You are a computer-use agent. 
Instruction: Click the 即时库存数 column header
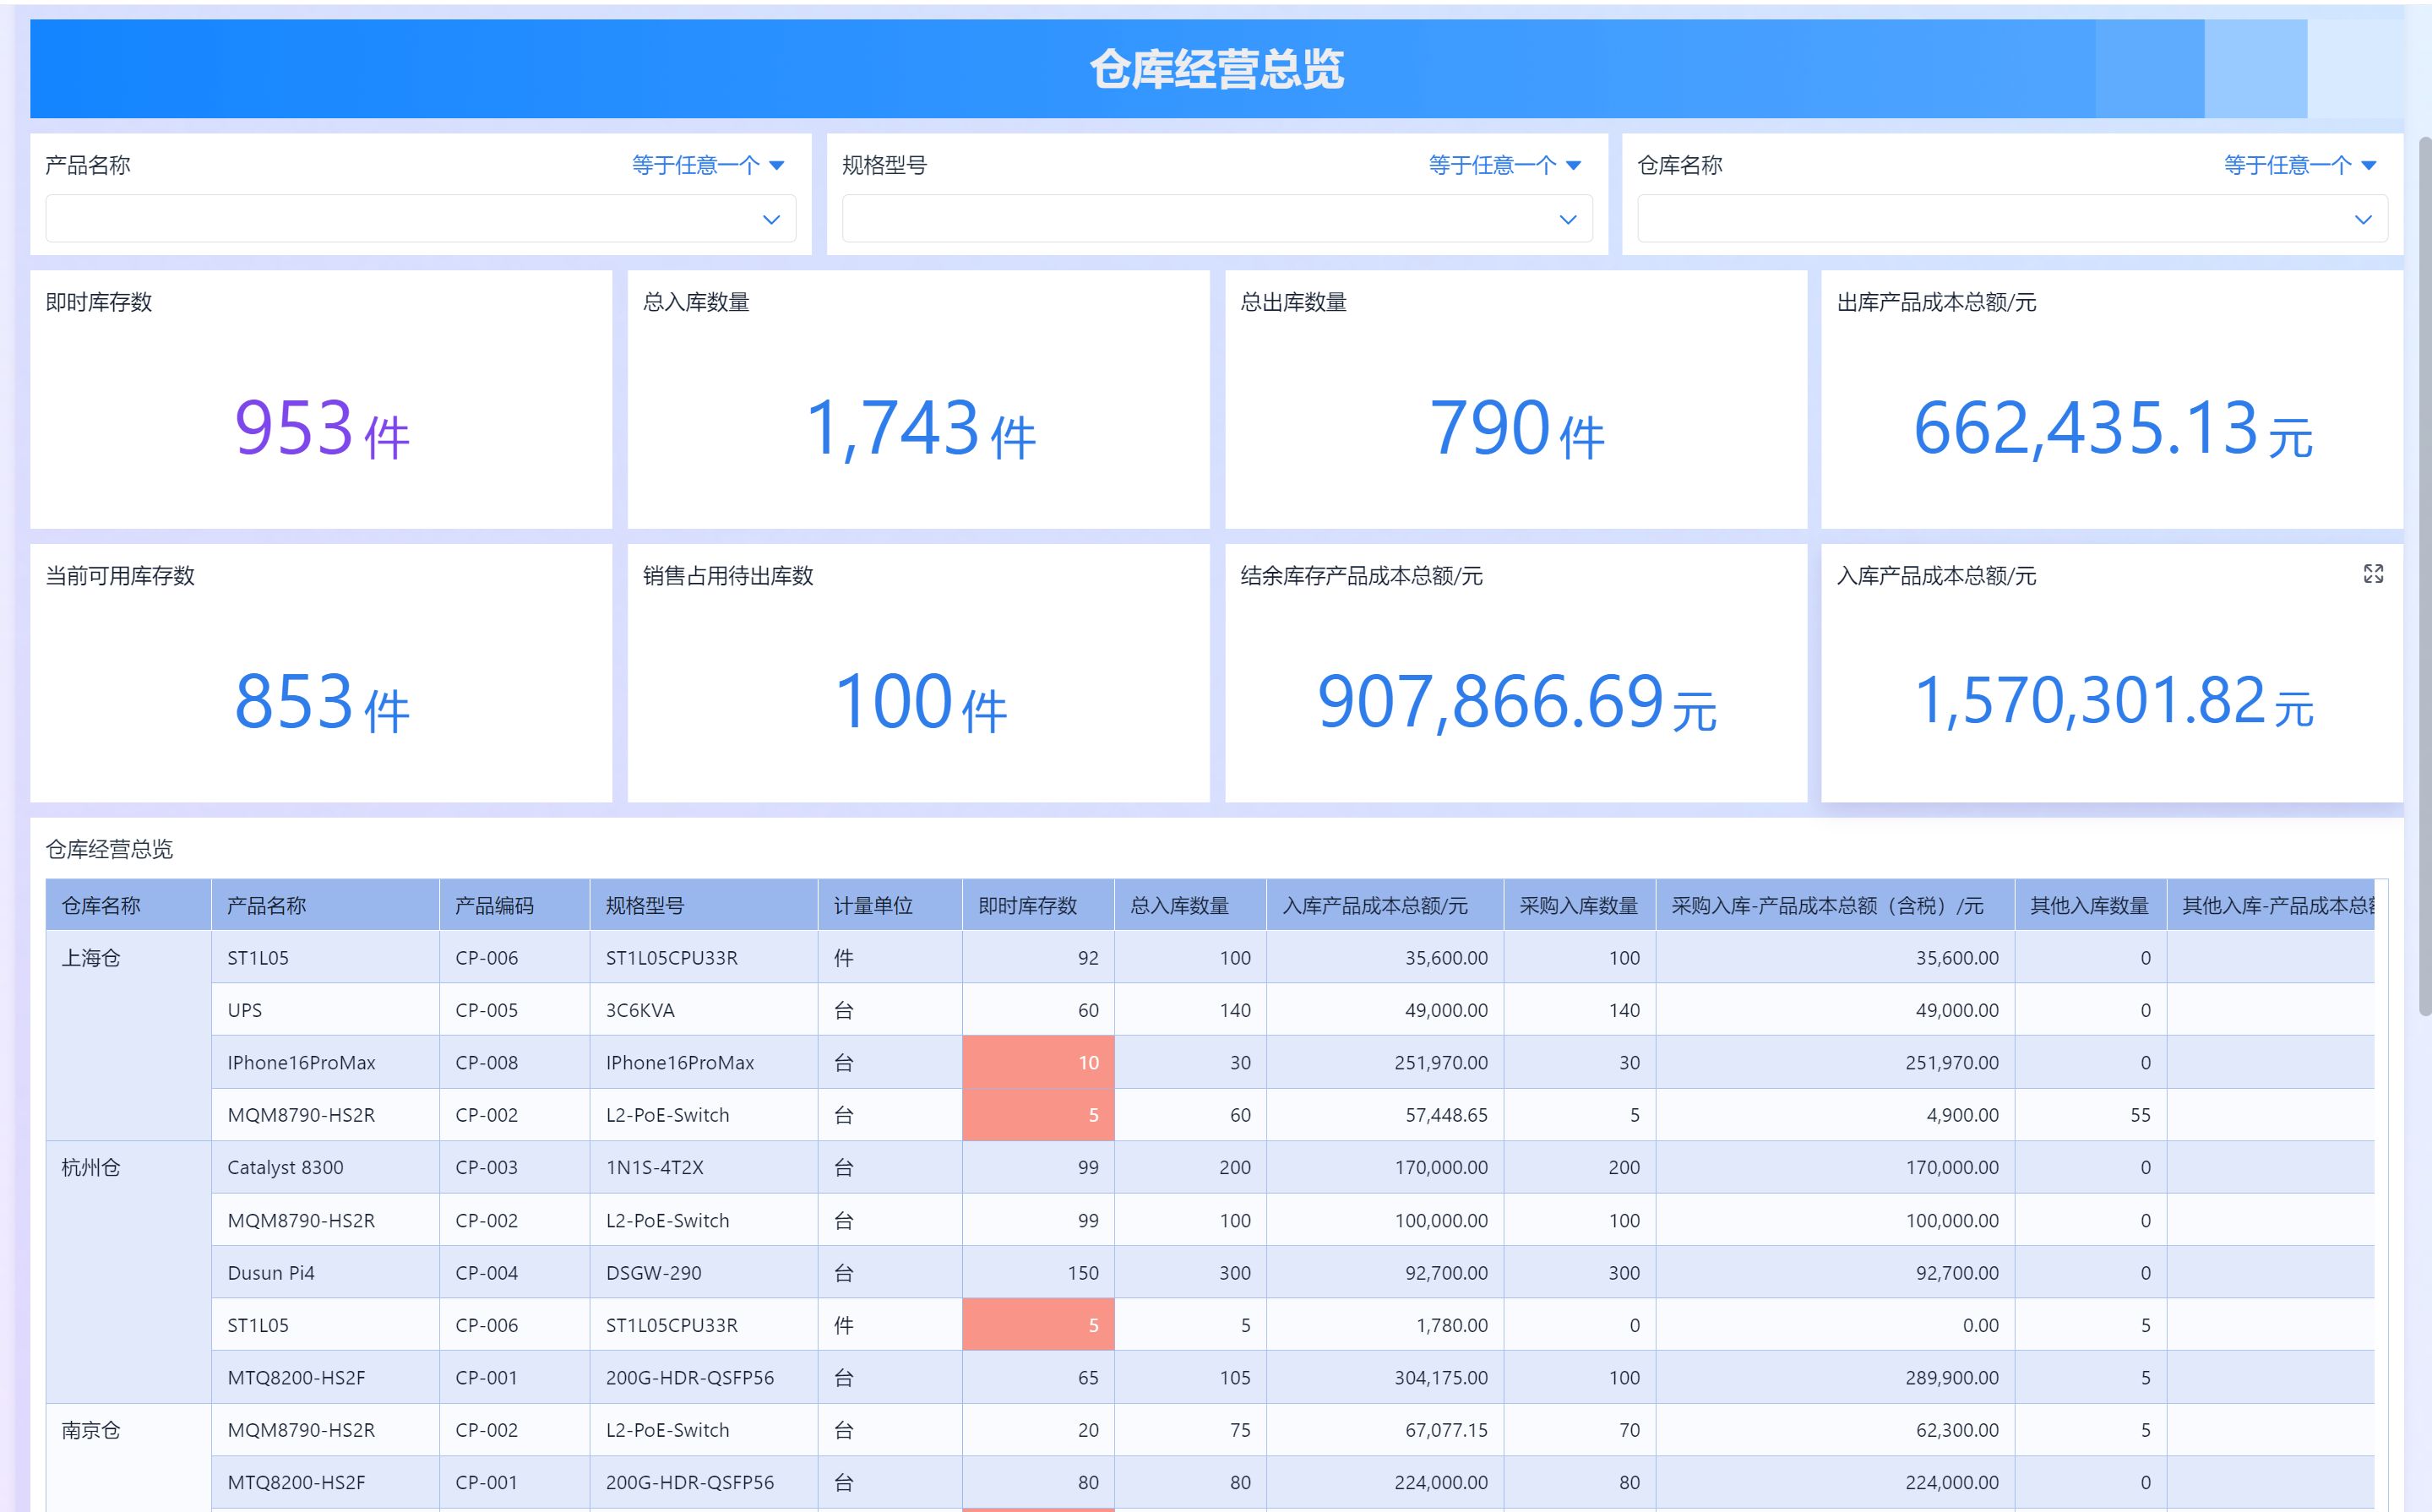pyautogui.click(x=1027, y=906)
